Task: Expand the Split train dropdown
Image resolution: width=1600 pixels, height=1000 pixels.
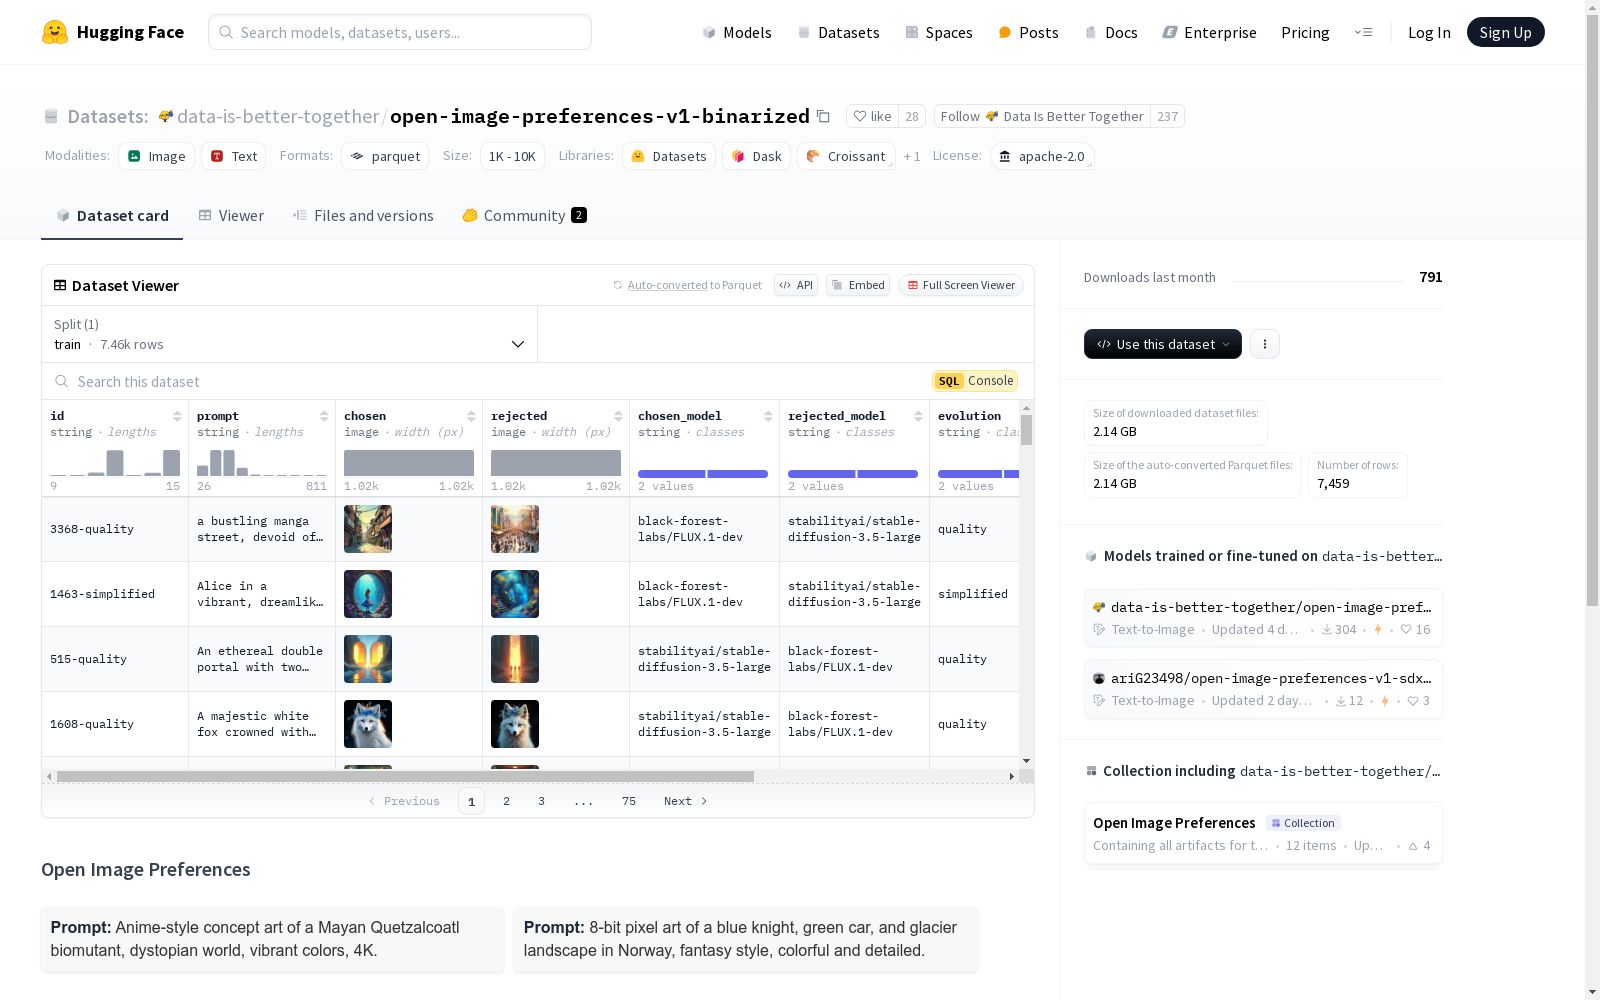Action: (290, 334)
